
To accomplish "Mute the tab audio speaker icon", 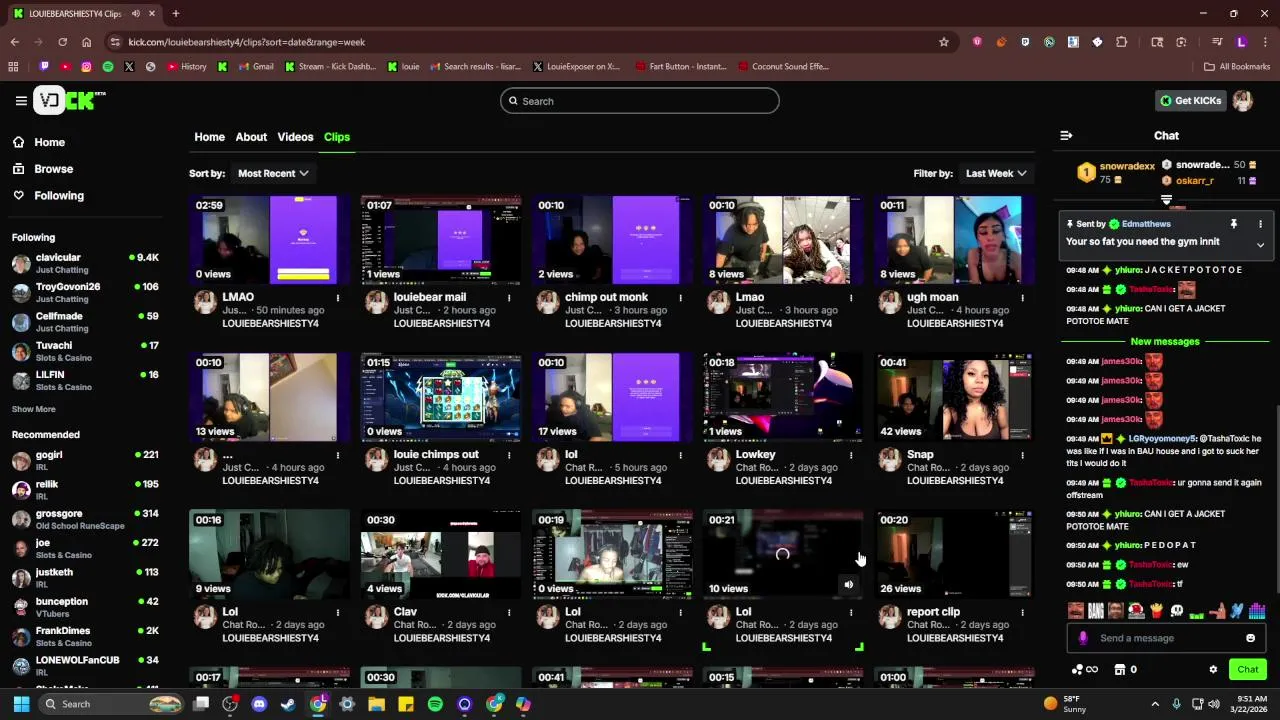I will pyautogui.click(x=136, y=14).
